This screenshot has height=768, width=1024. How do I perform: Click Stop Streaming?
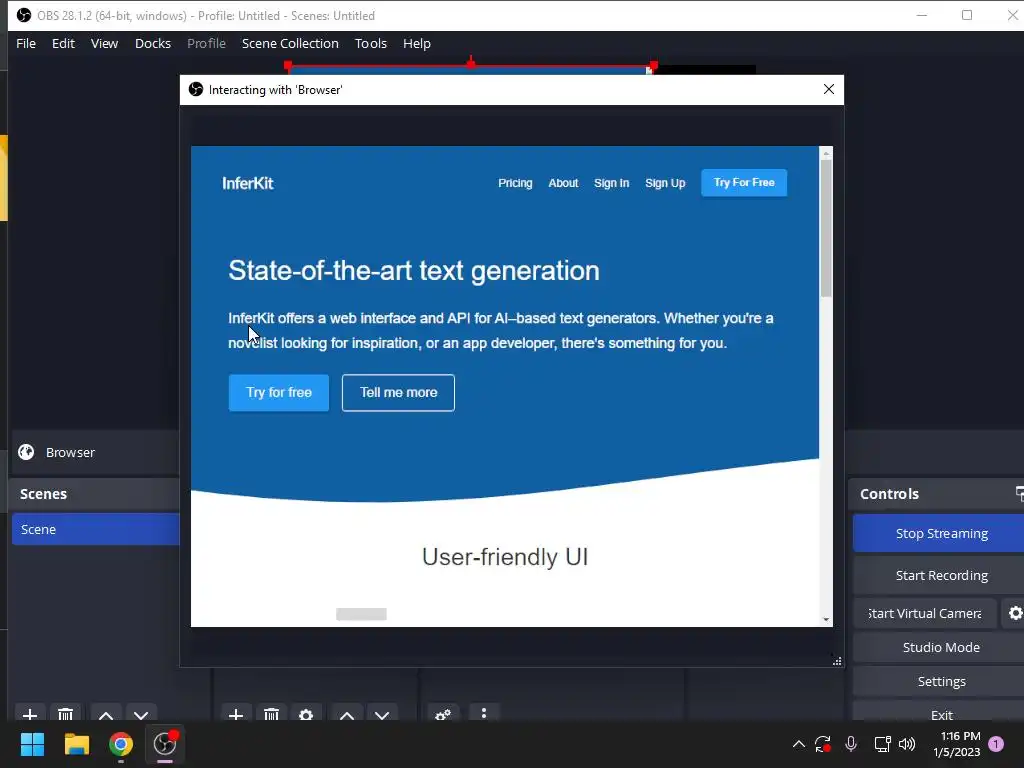click(x=940, y=533)
